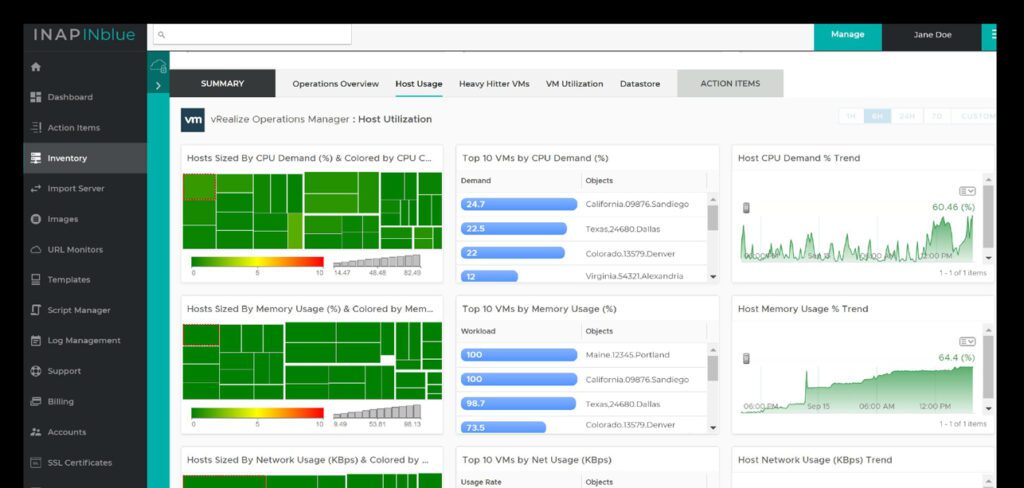Viewport: 1024px width, 488px height.
Task: Go to Home via house icon
Action: tap(36, 67)
